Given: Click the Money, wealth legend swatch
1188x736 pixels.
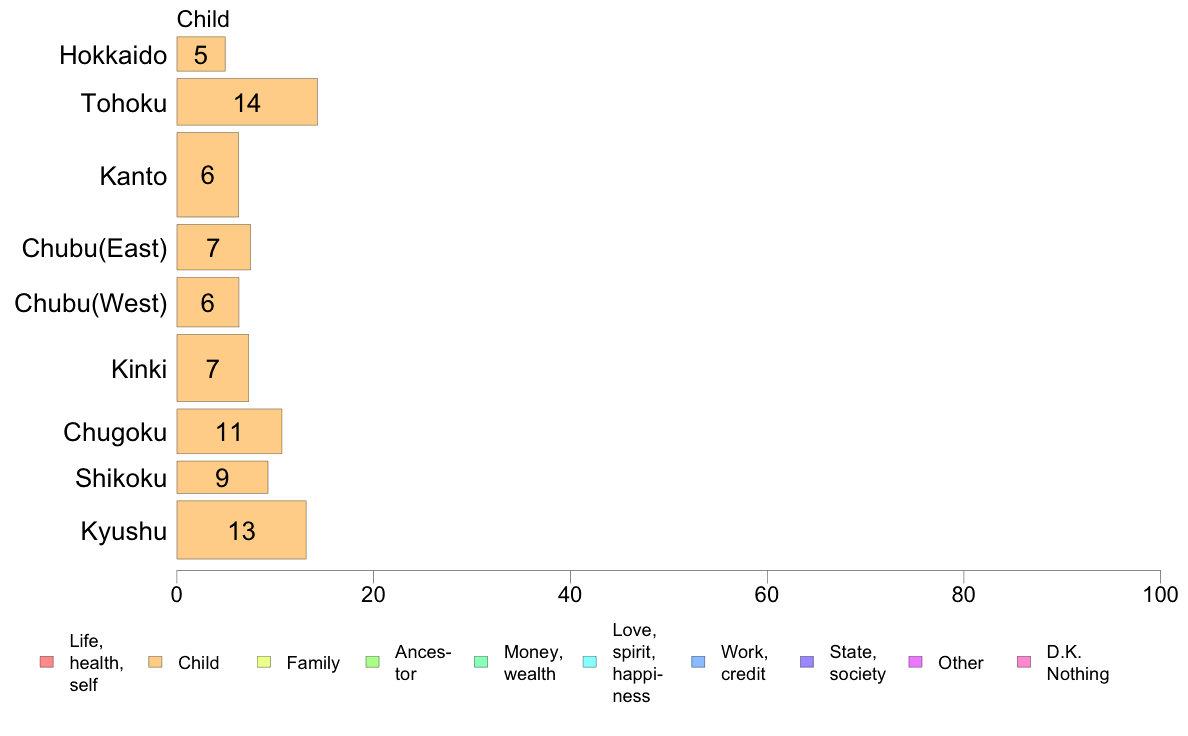Looking at the screenshot, I should tap(481, 662).
